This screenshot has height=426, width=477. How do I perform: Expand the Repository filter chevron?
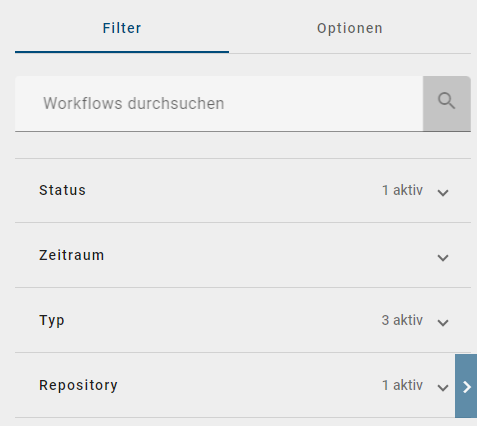443,388
